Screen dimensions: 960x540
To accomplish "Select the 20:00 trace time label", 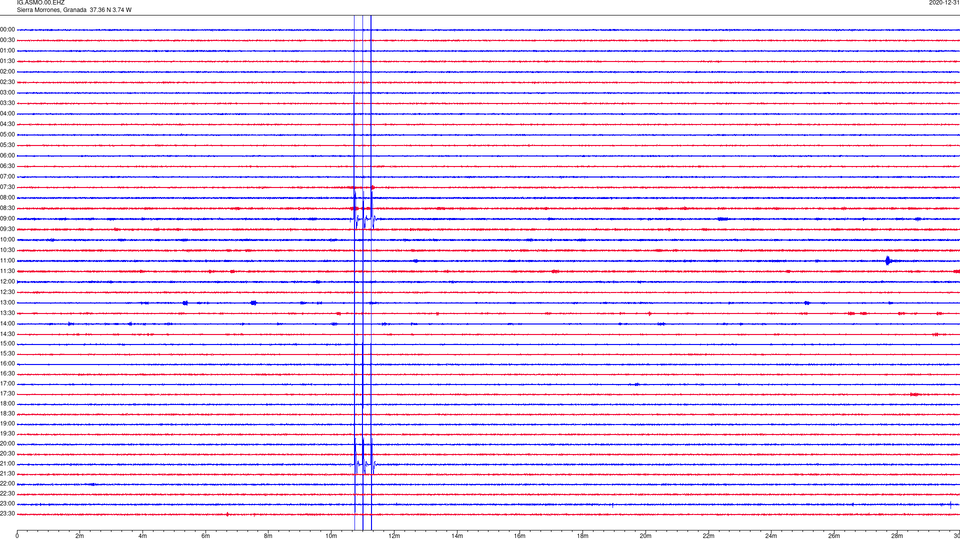I will click(x=7, y=444).
